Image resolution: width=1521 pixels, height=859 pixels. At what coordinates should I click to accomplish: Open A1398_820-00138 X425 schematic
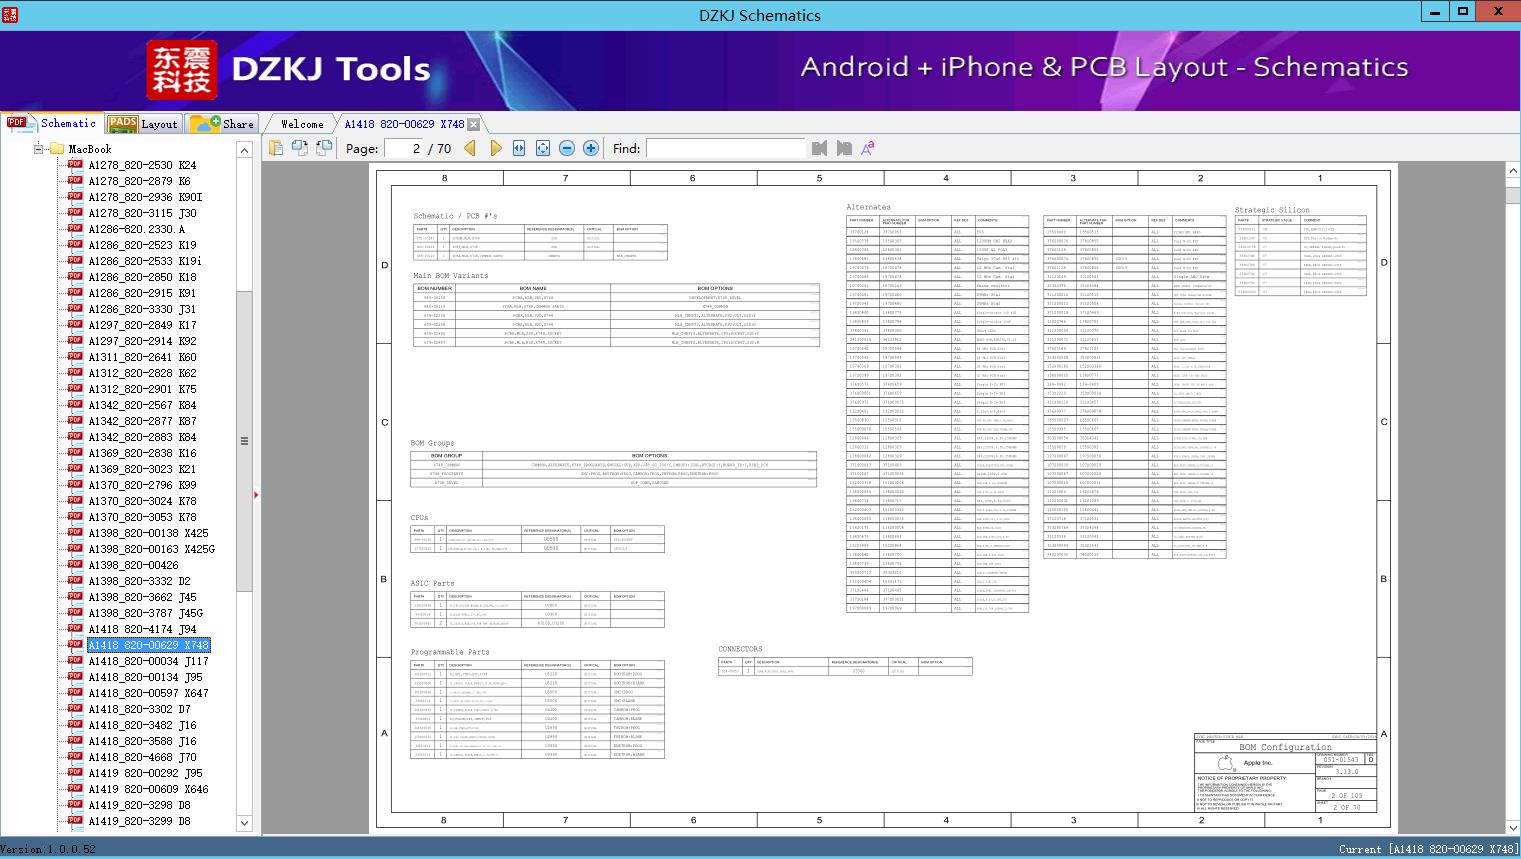(x=148, y=533)
